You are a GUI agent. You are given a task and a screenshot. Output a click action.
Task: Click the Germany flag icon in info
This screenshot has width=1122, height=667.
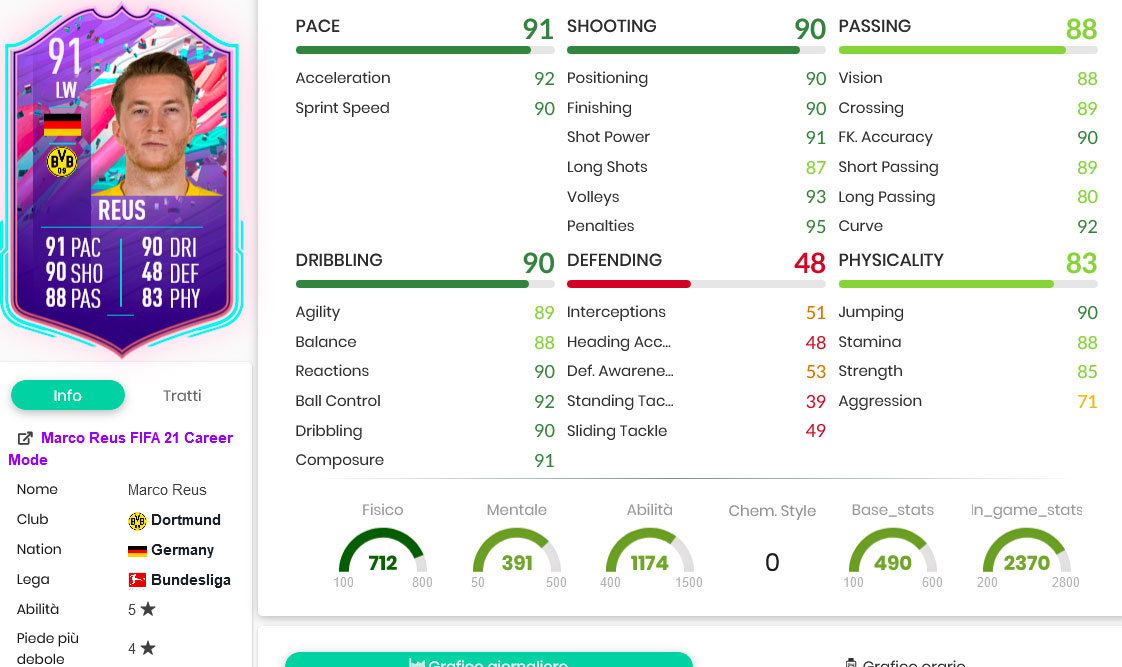coord(137,550)
